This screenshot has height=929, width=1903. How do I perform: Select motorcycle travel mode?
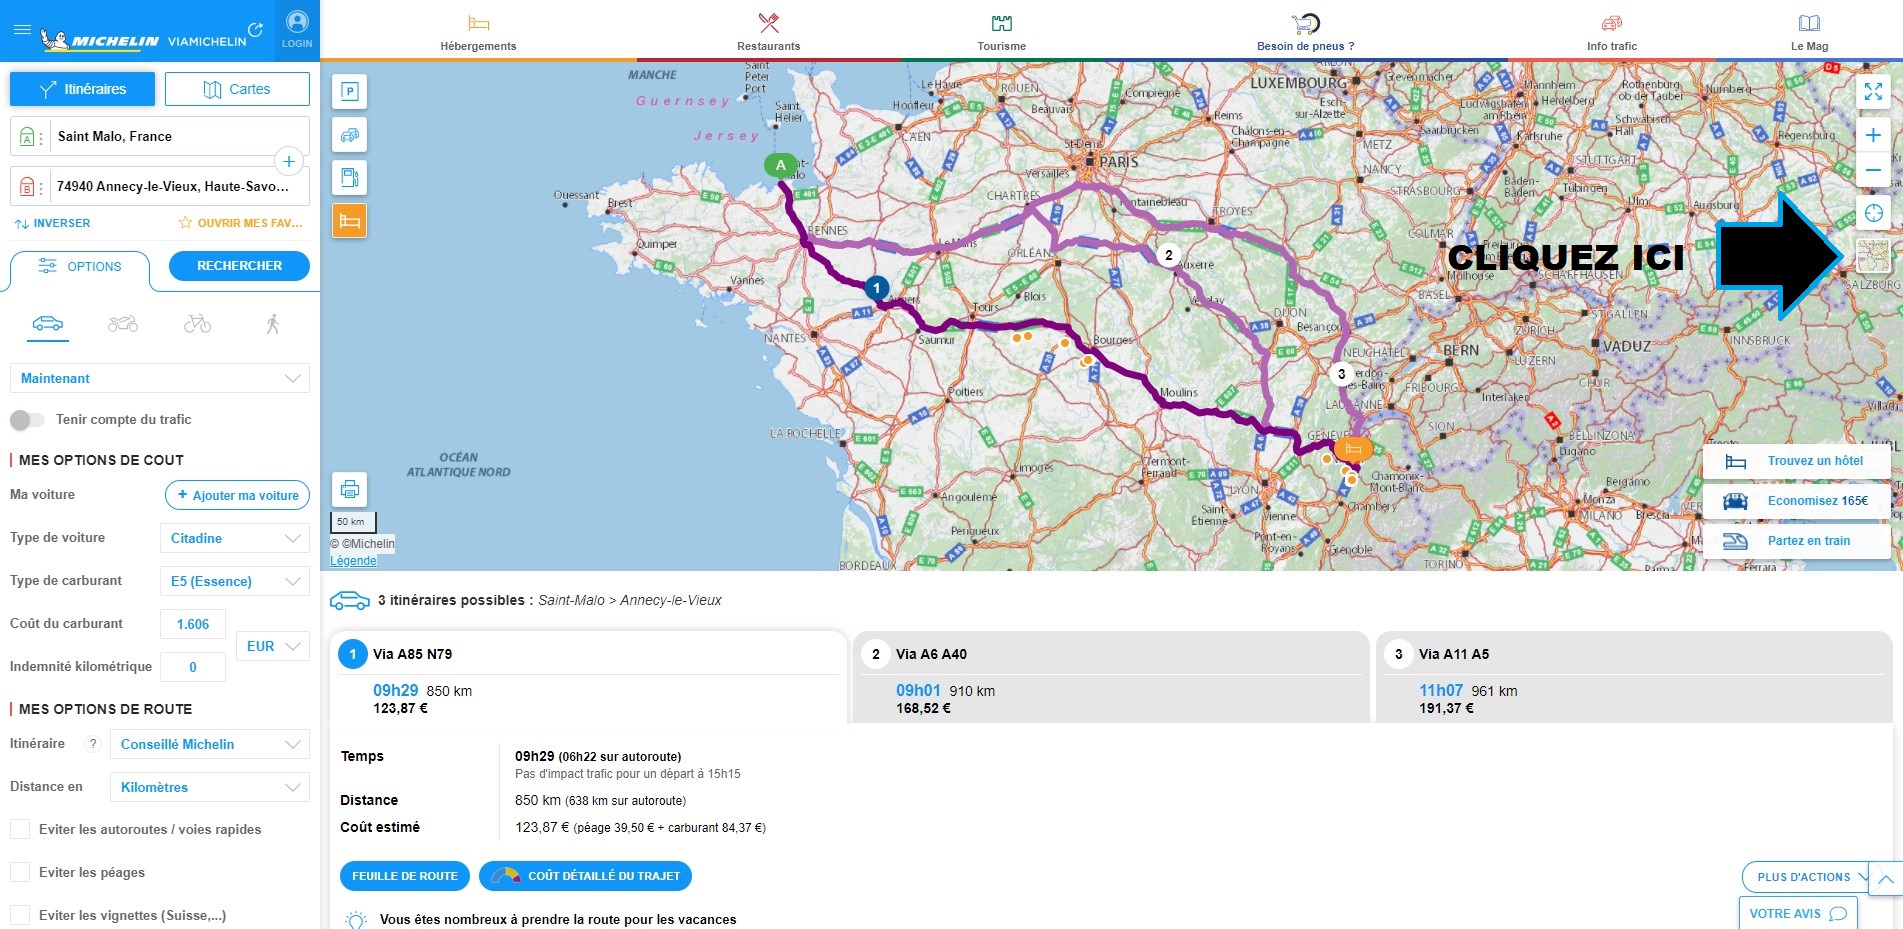coord(123,323)
